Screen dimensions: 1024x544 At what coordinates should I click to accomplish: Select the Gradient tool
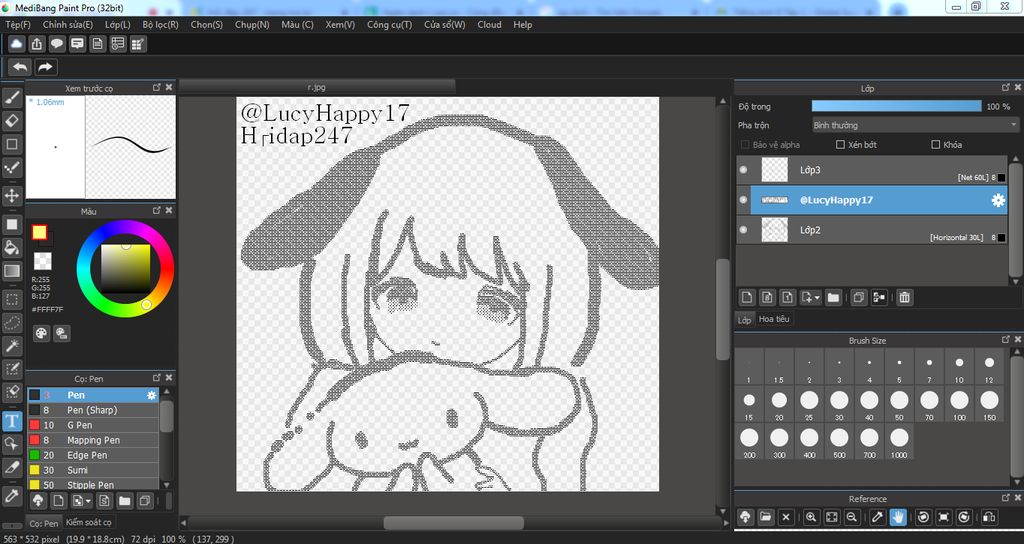pos(12,270)
